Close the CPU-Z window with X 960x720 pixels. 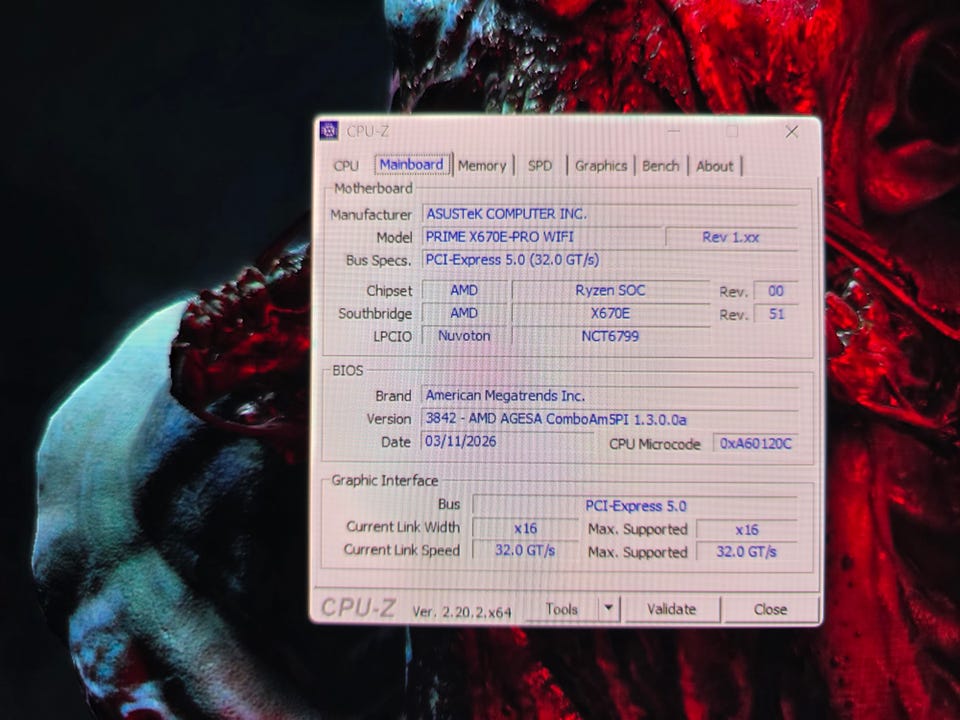(792, 132)
